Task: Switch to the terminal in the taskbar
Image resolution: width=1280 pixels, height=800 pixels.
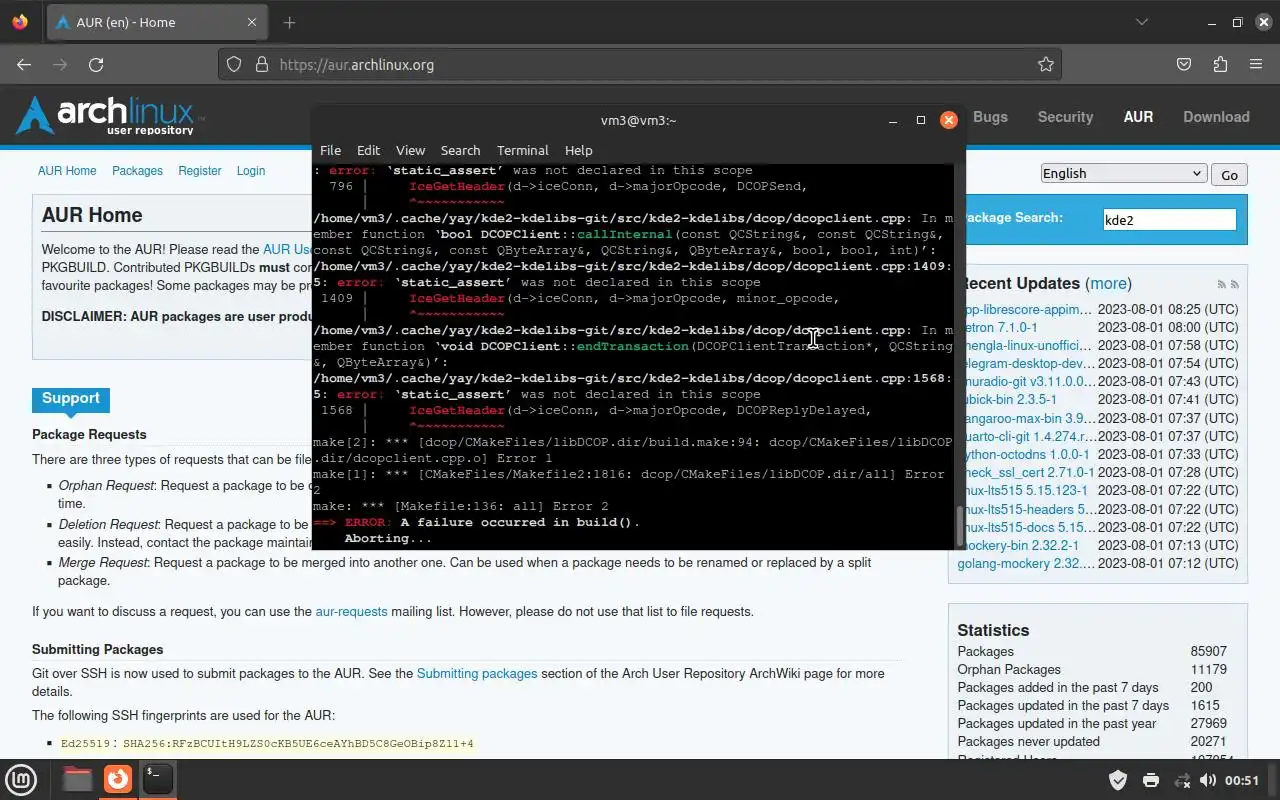Action: (x=157, y=778)
